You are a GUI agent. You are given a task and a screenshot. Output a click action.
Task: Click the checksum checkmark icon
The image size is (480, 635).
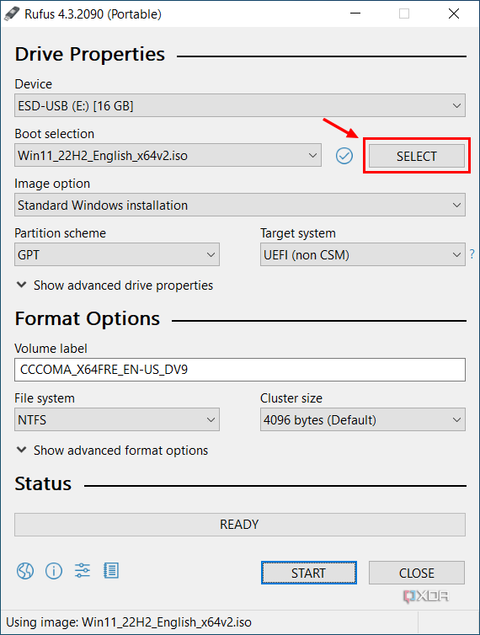coord(344,156)
